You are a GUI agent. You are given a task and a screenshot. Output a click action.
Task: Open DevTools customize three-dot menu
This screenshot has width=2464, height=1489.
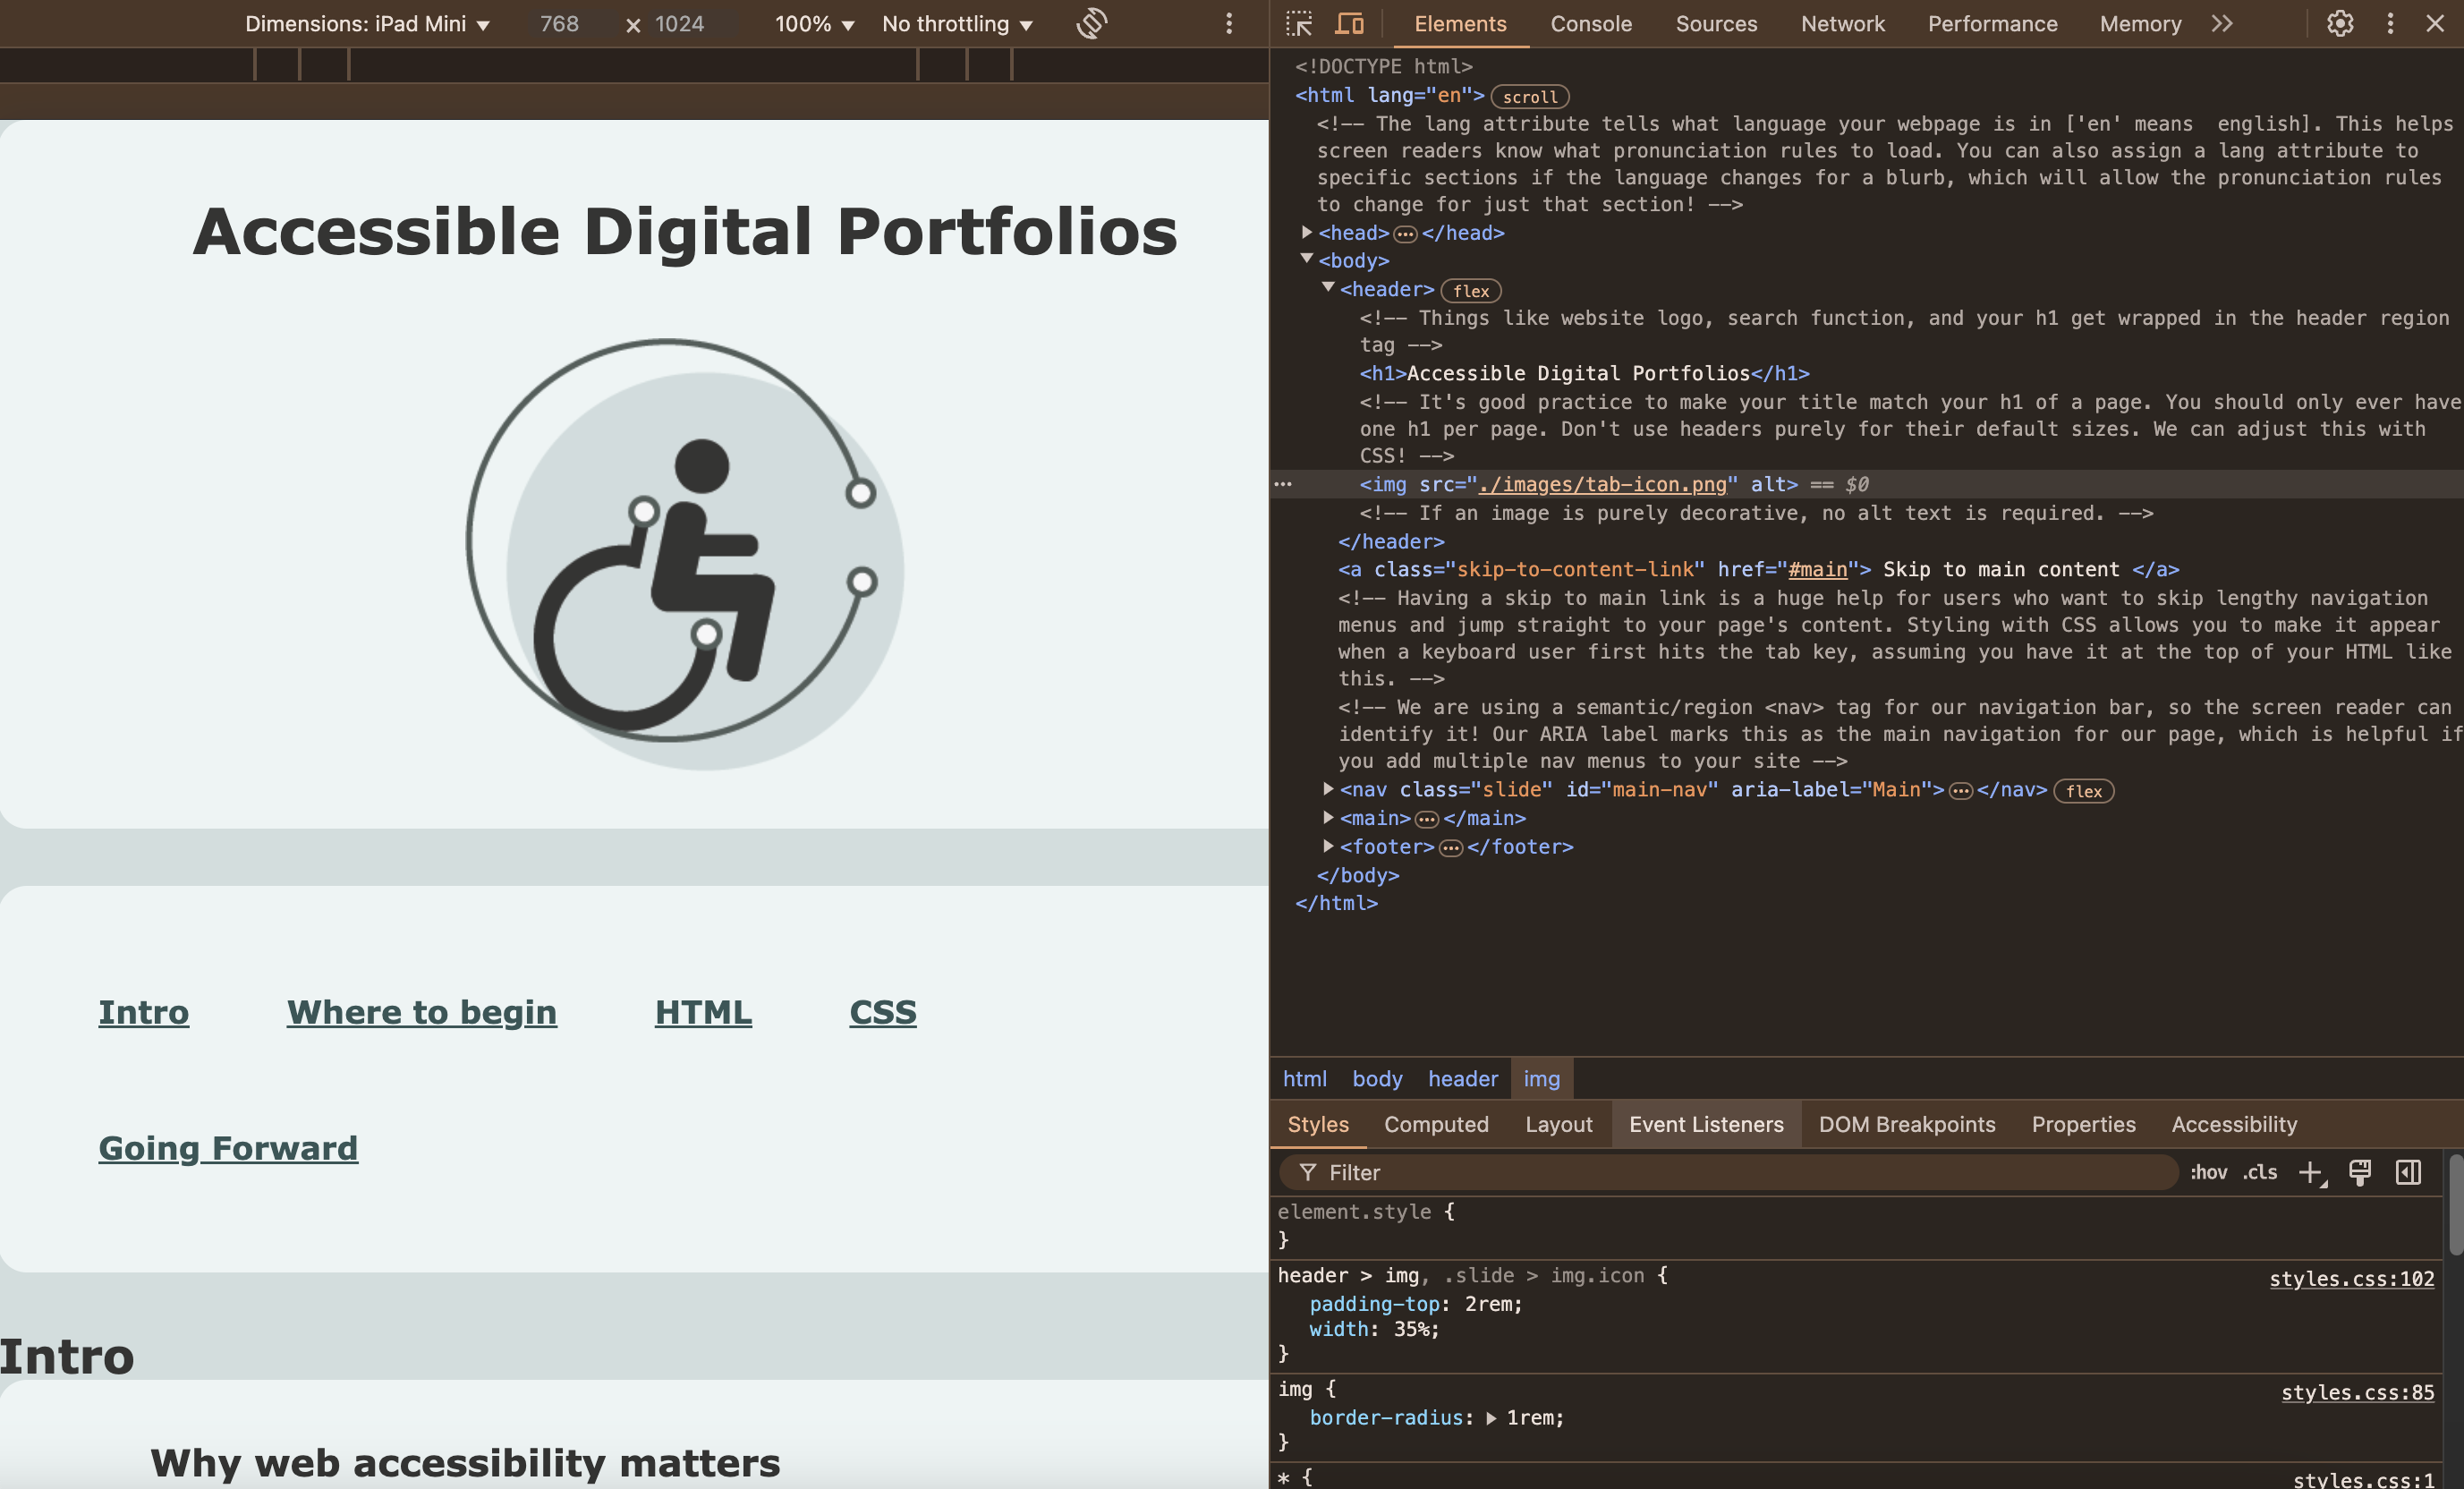click(2391, 23)
